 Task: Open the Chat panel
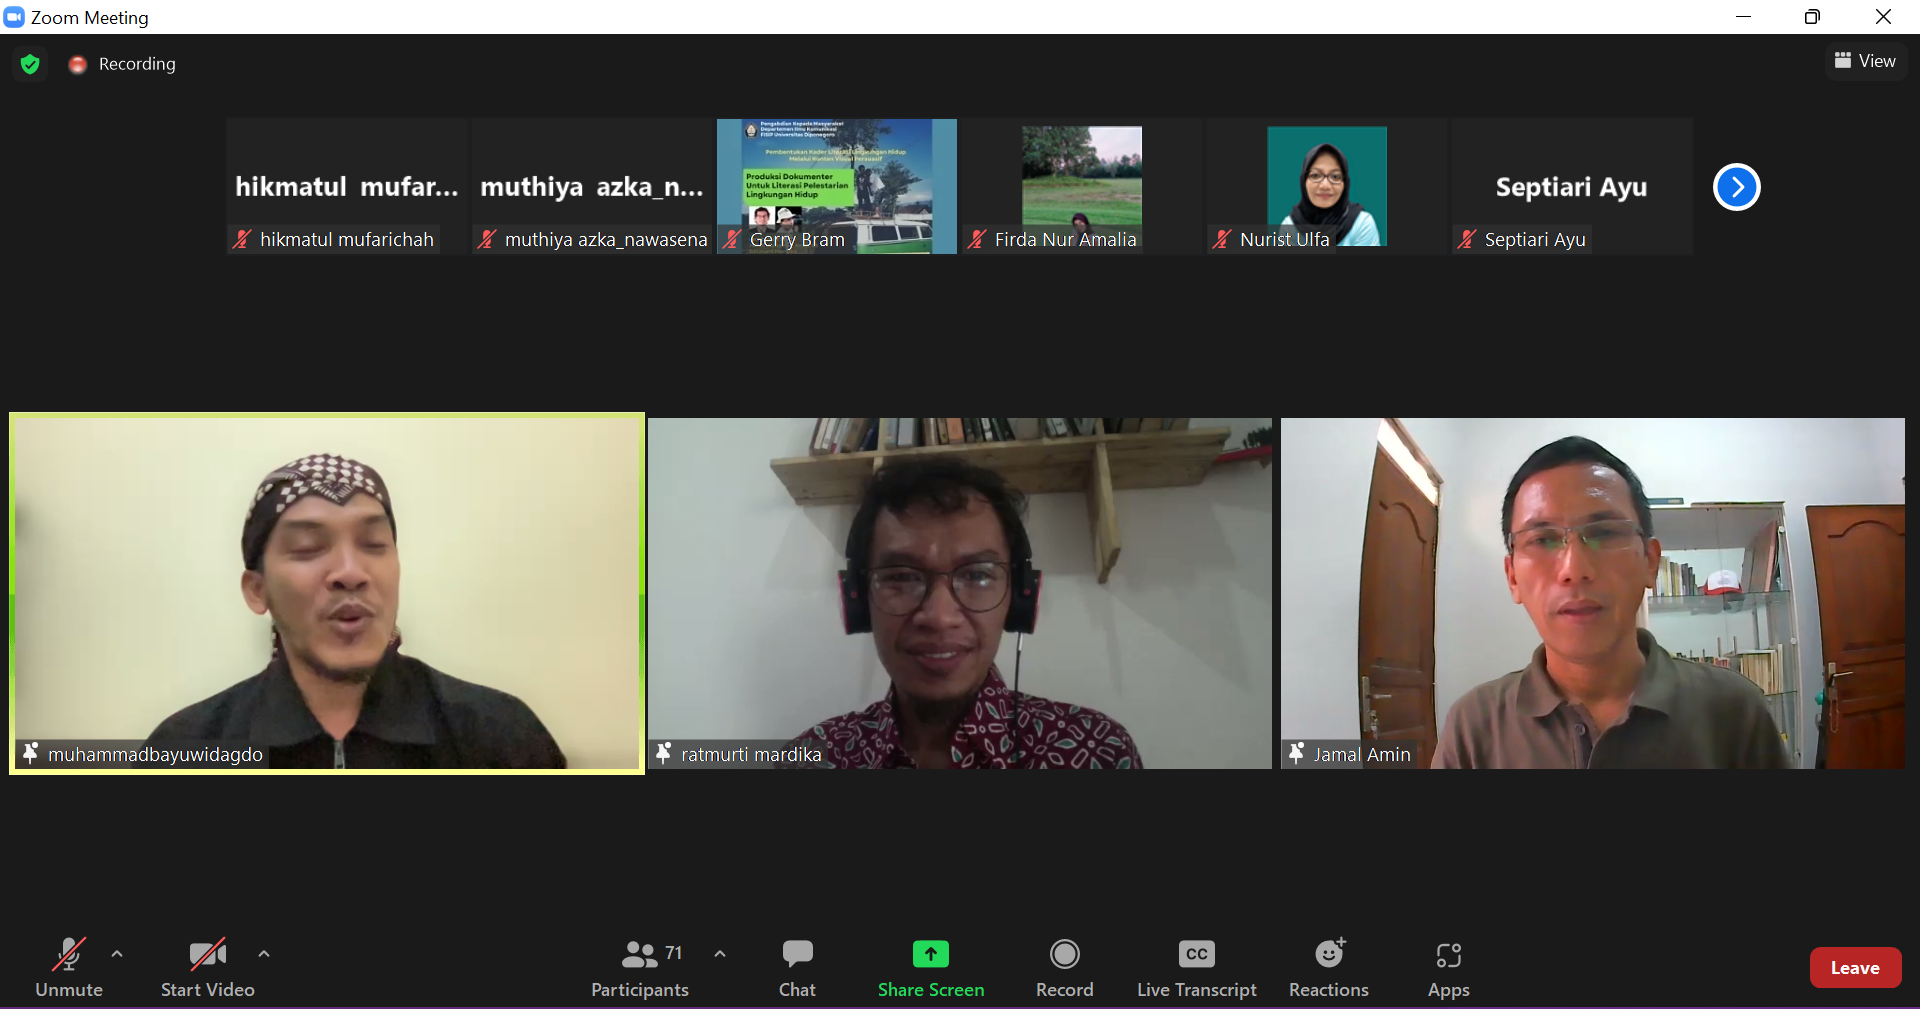[797, 967]
